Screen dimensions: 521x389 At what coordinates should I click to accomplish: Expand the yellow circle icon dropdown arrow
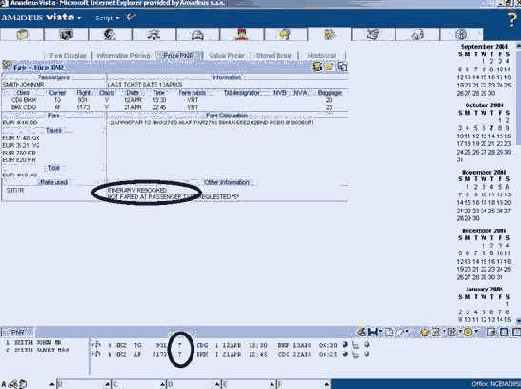[x=477, y=332]
